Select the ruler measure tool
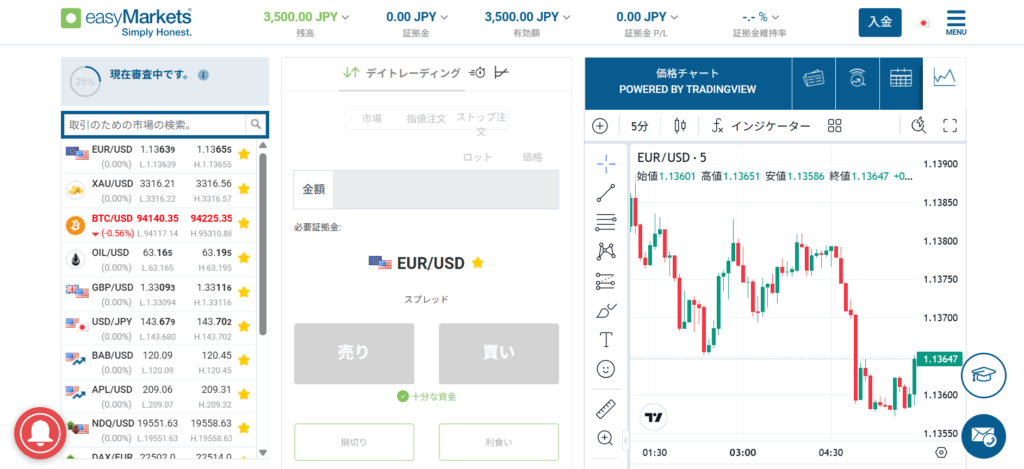 pos(605,409)
